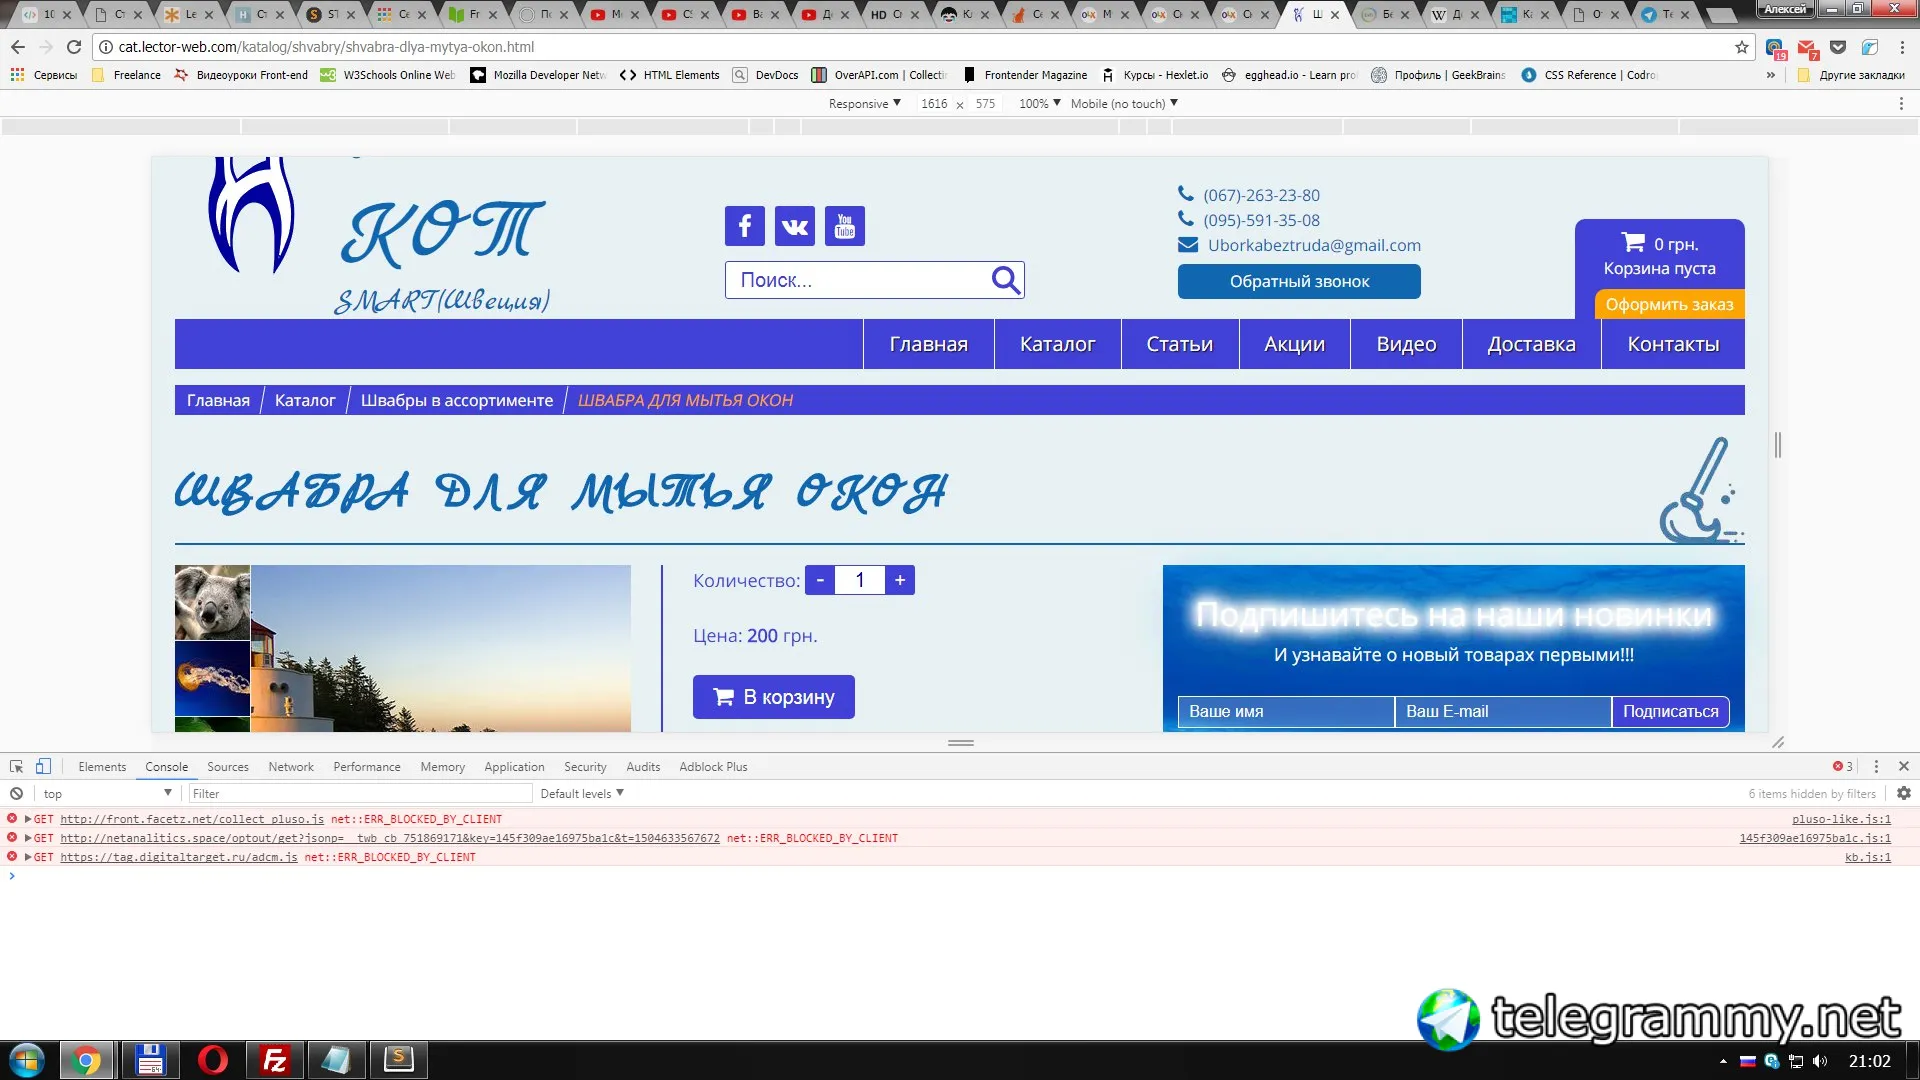1920x1080 pixels.
Task: Switch to the Network tab
Action: pyautogui.click(x=290, y=767)
